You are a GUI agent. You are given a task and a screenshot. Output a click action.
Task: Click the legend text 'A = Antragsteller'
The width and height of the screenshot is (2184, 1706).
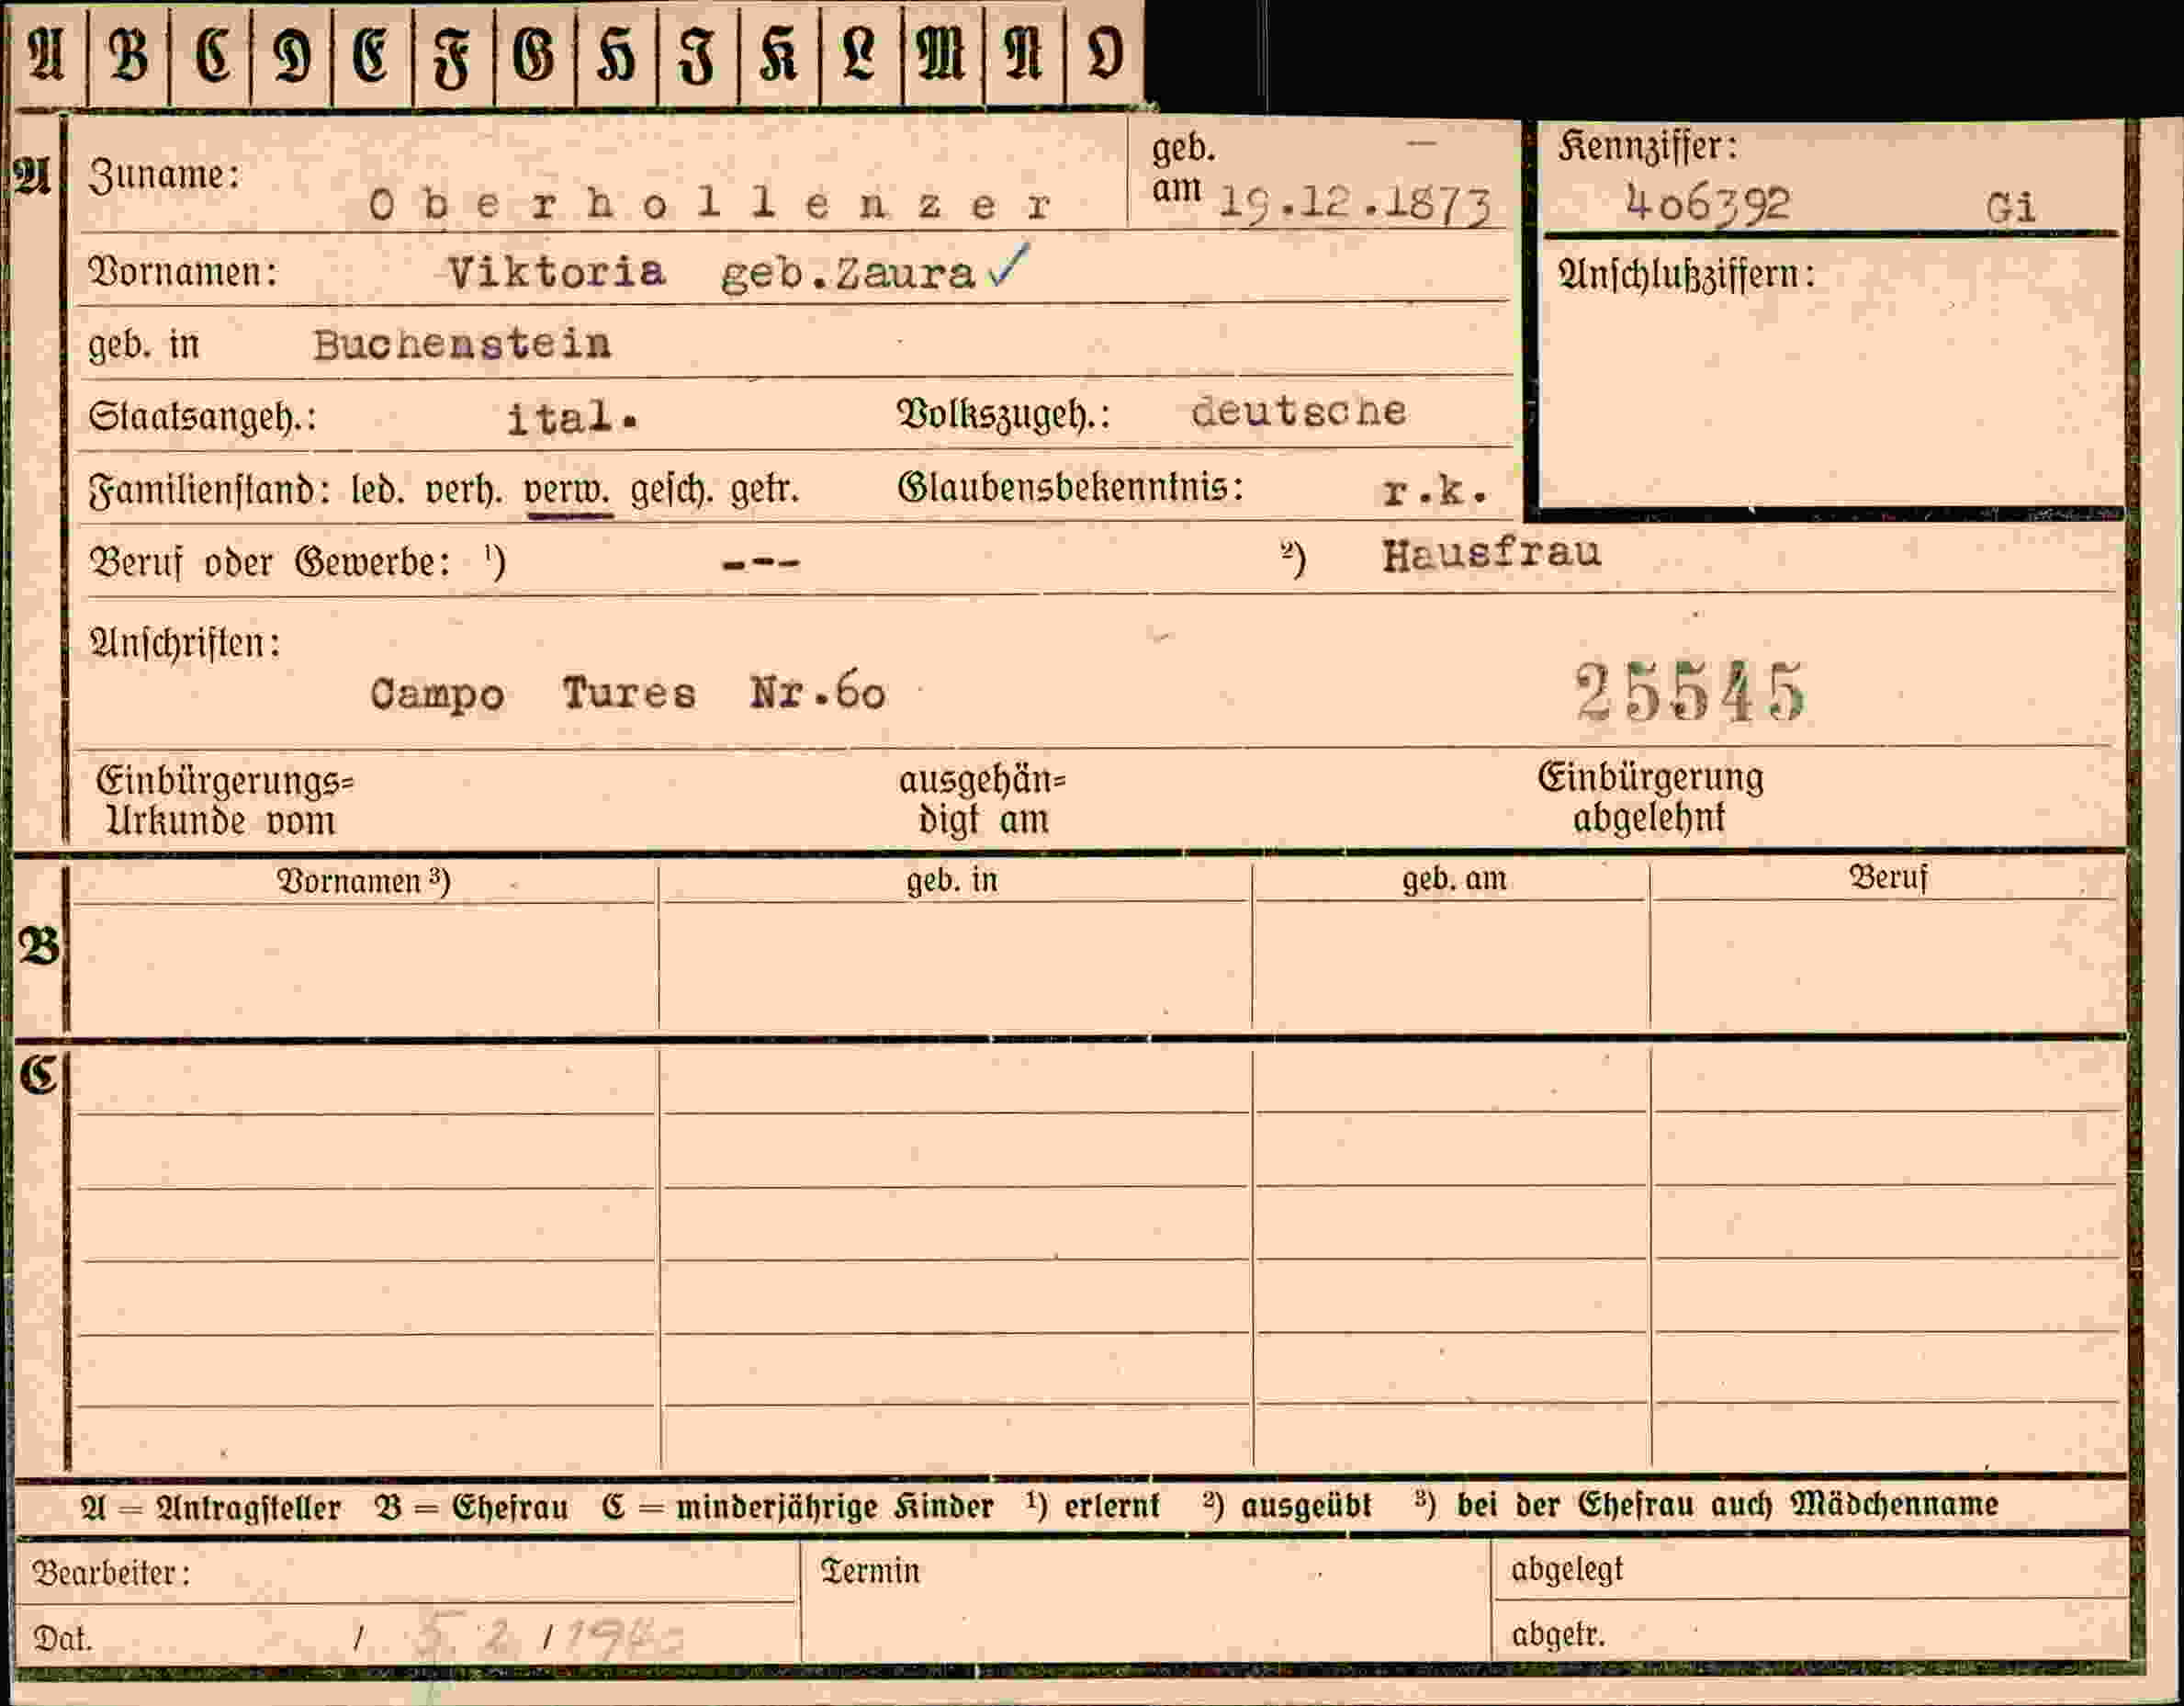(x=210, y=1507)
